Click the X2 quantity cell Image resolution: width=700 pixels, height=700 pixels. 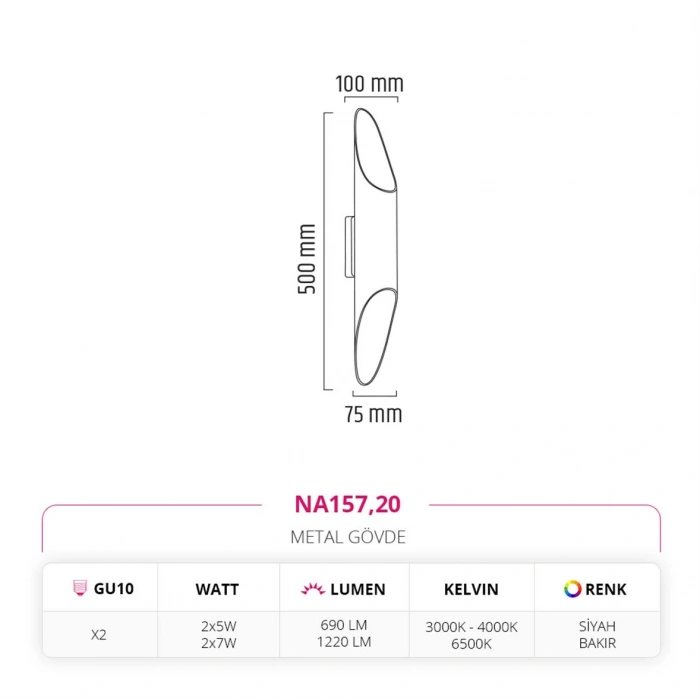98,634
